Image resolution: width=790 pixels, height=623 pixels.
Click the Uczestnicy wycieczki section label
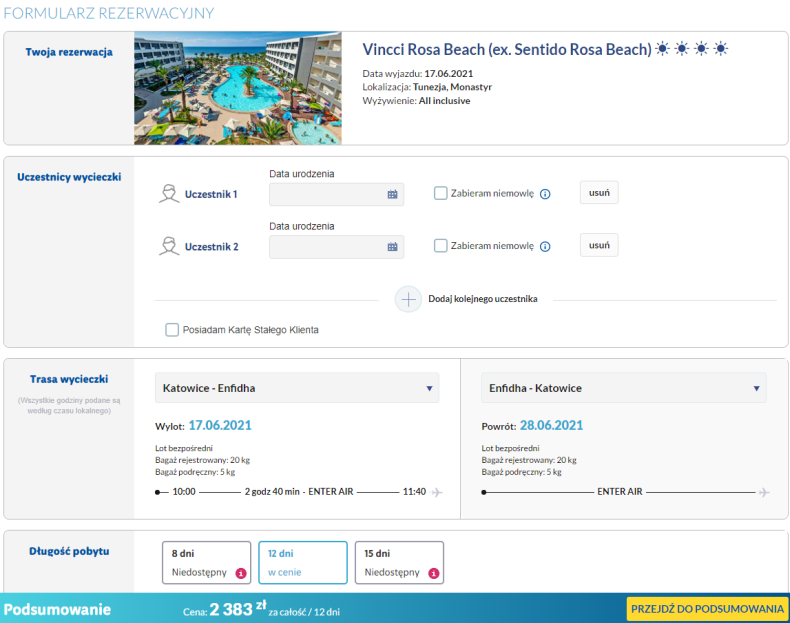pos(69,177)
